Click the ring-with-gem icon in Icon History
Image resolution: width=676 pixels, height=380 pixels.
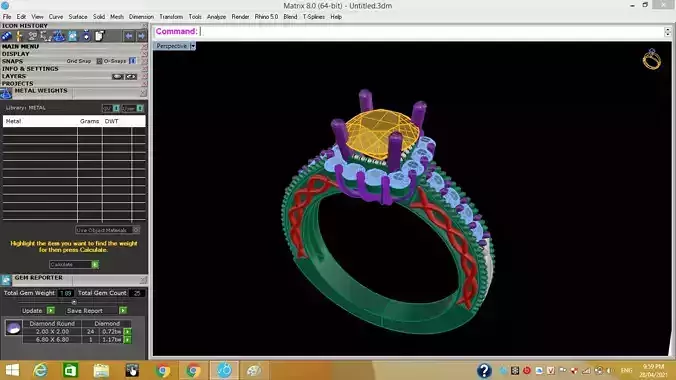tap(86, 36)
